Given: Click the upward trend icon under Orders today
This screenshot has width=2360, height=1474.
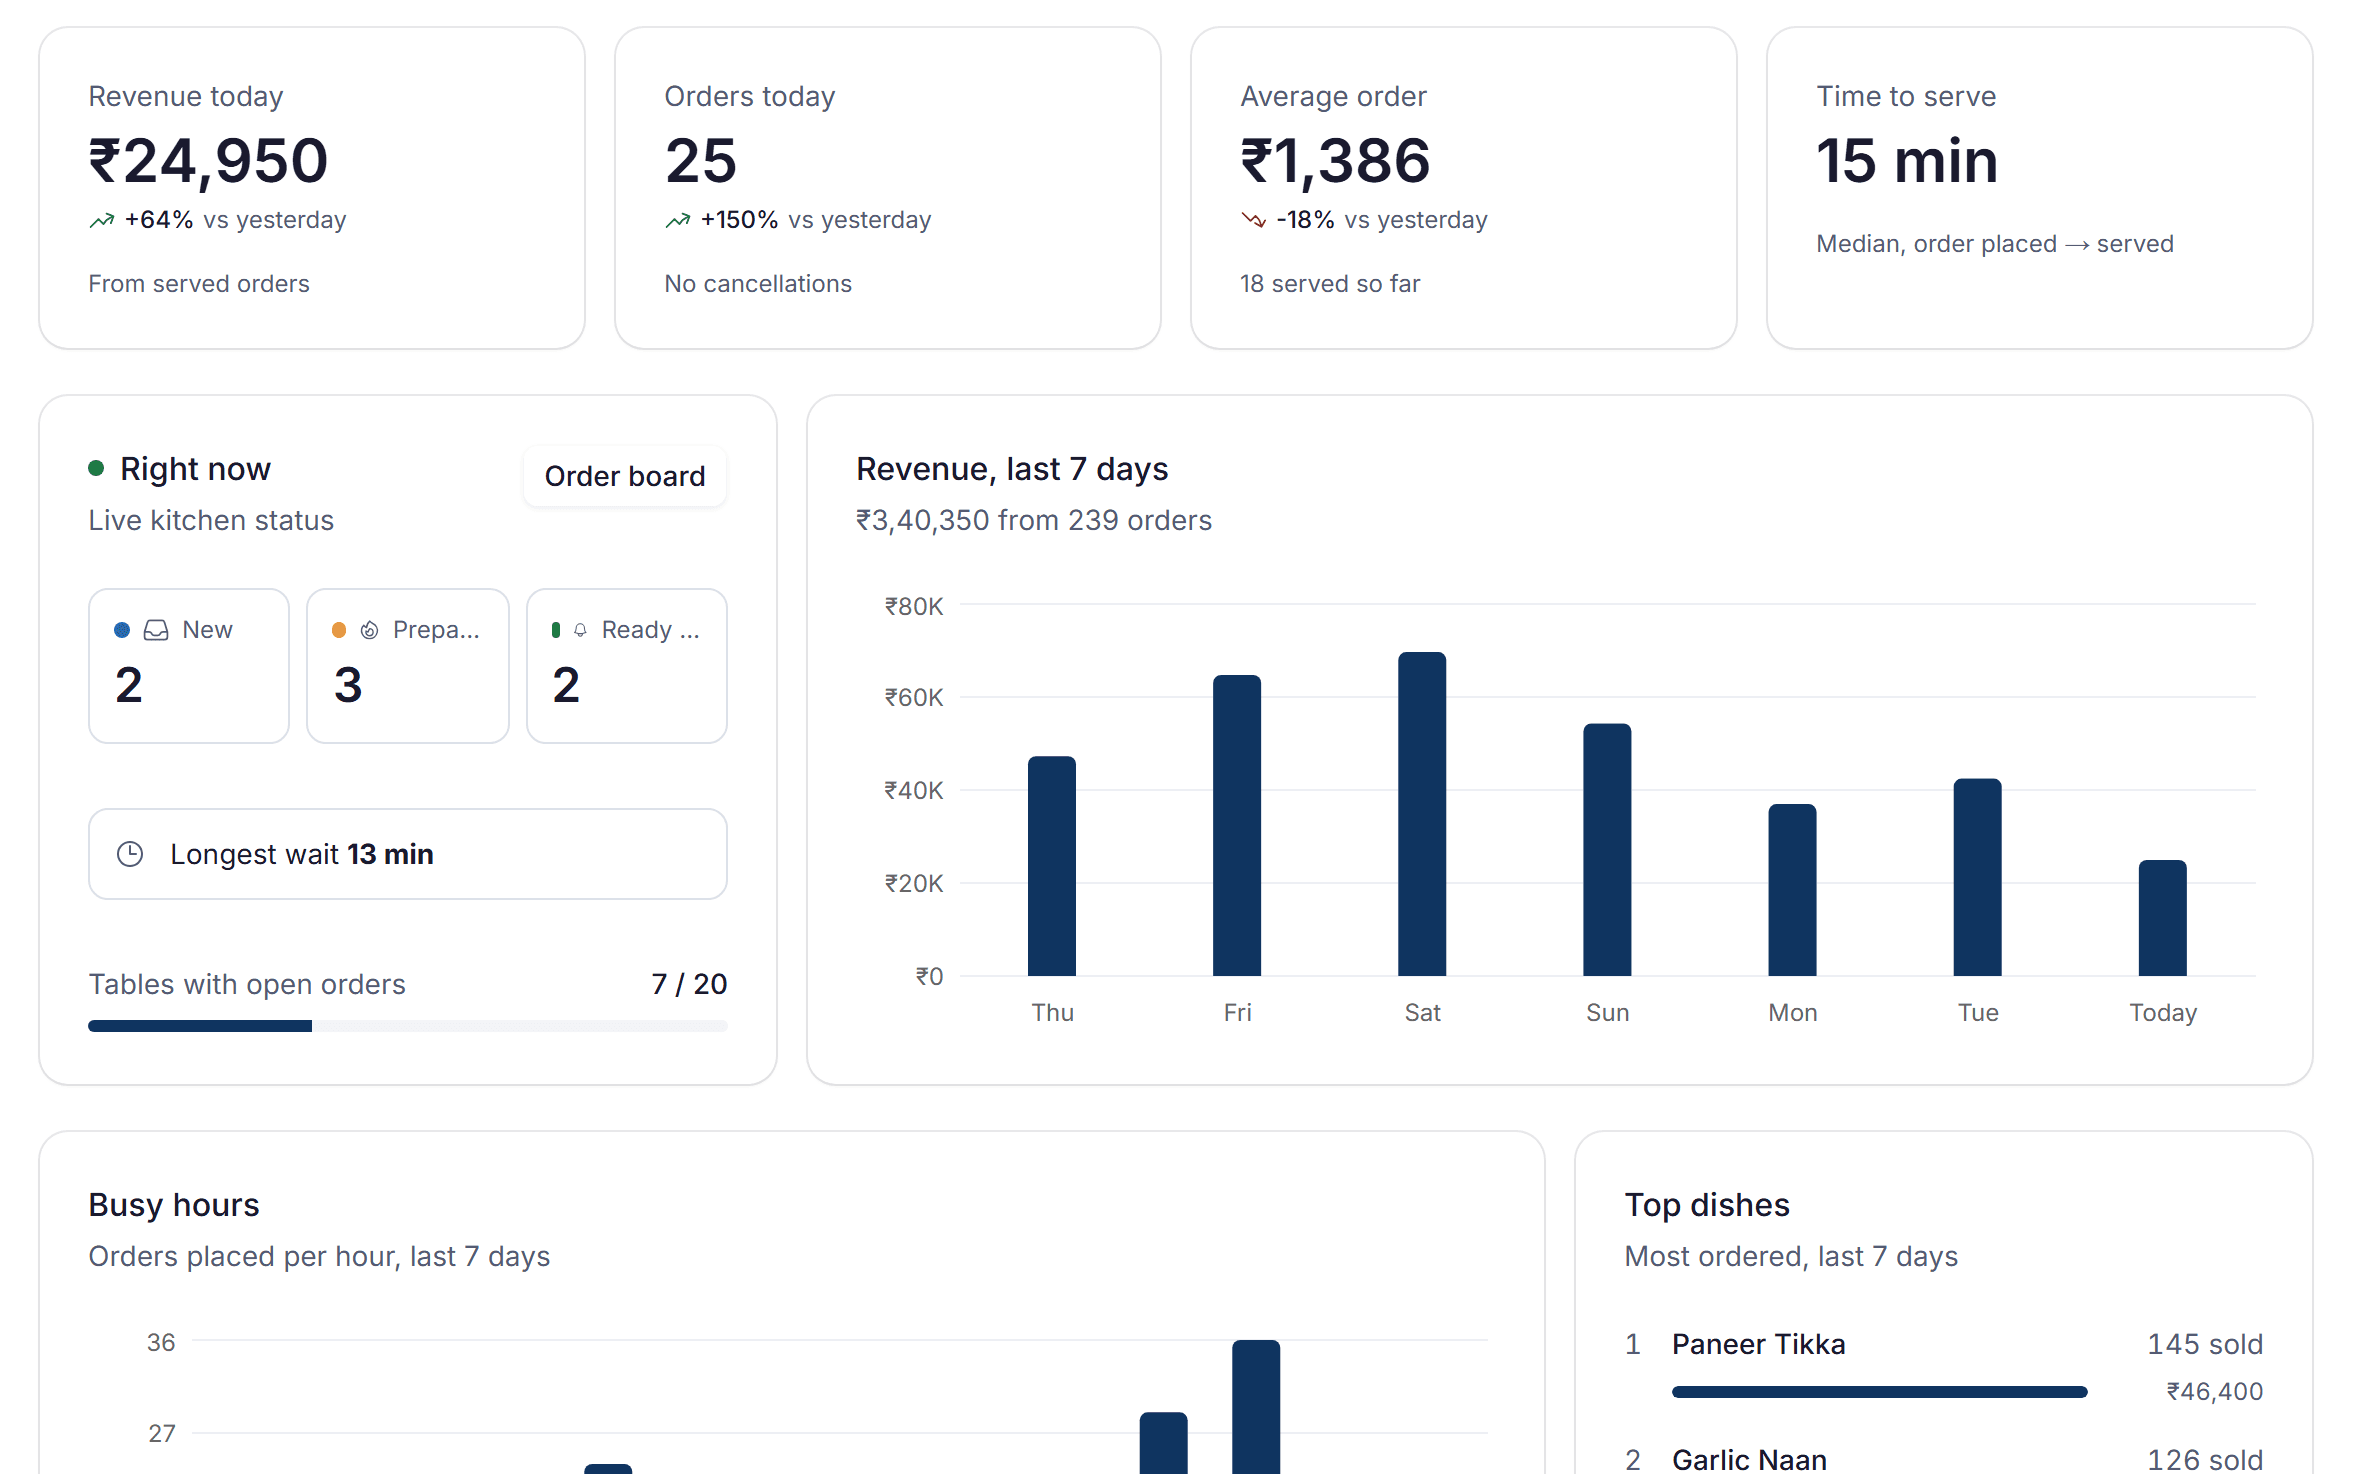Looking at the screenshot, I should click(x=678, y=220).
